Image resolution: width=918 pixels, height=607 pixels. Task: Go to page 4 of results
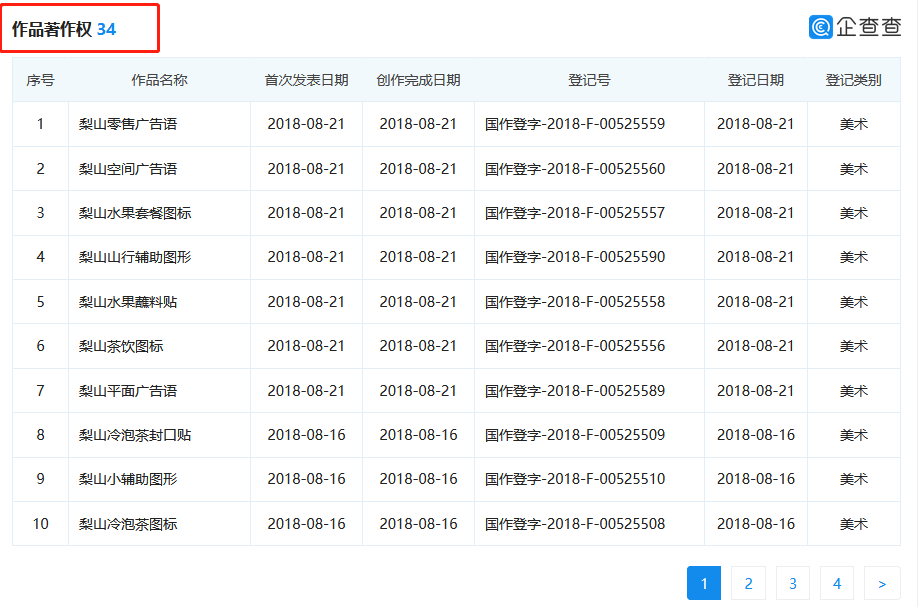click(x=837, y=583)
